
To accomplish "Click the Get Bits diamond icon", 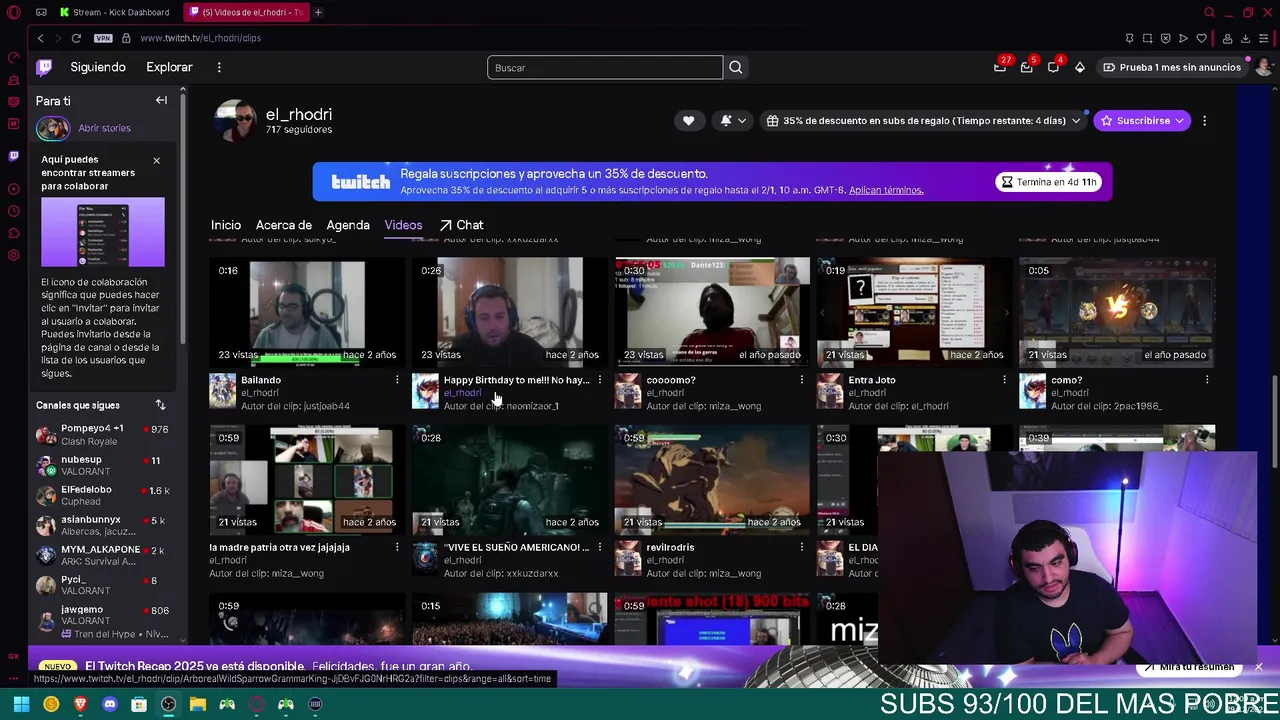I will pos(1080,67).
